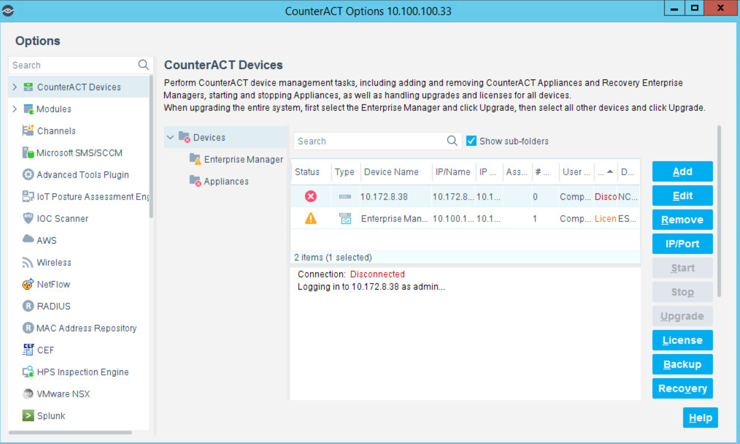The width and height of the screenshot is (740, 444).
Task: Open RADIUS options in sidebar
Action: coord(53,306)
